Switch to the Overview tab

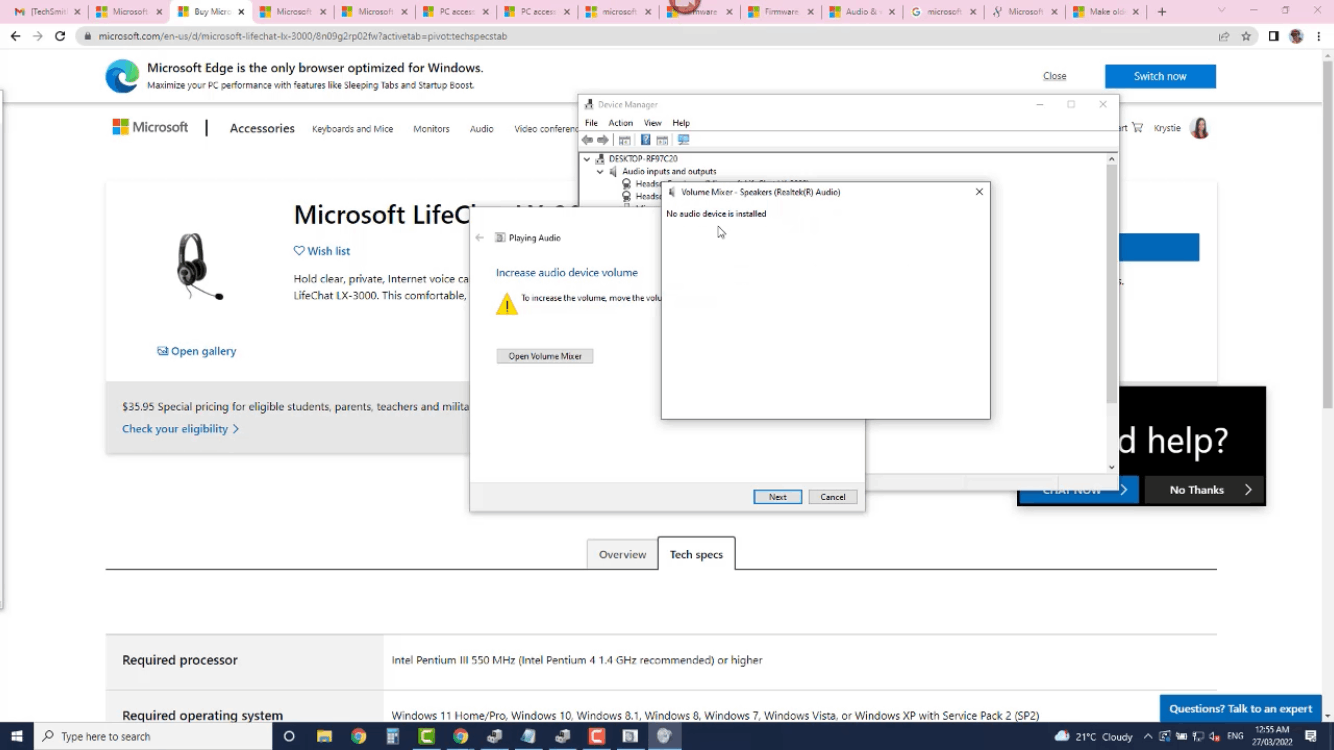coord(622,554)
